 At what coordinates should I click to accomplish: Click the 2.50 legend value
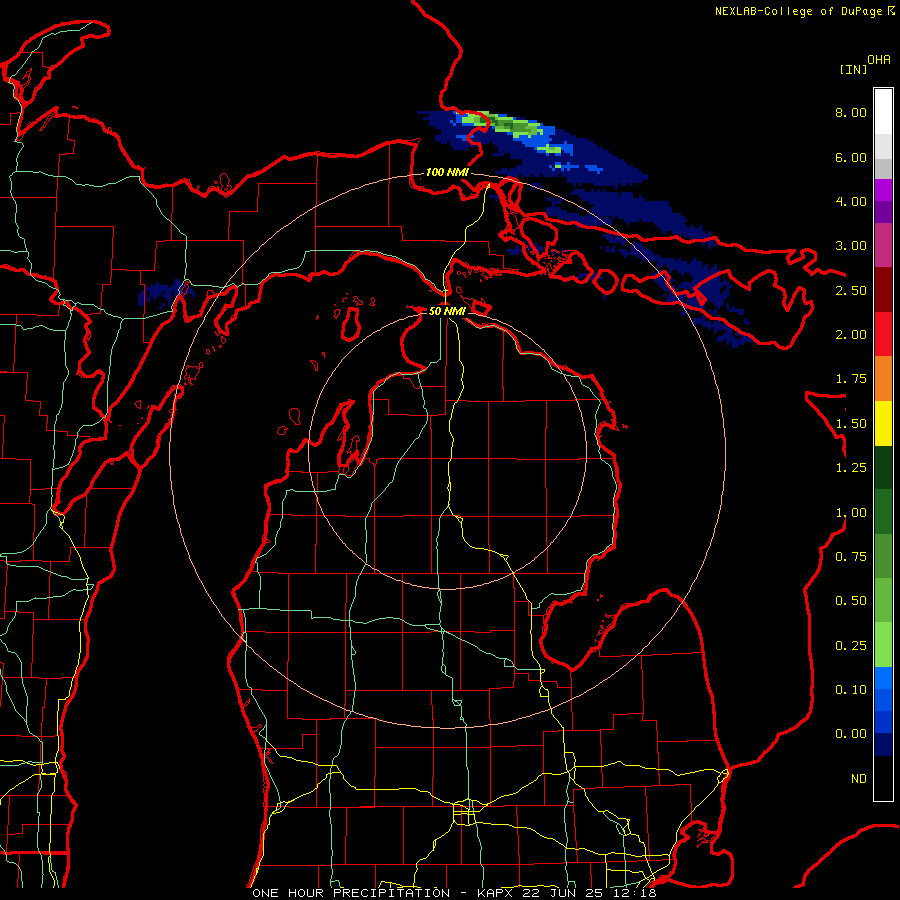[x=851, y=290]
